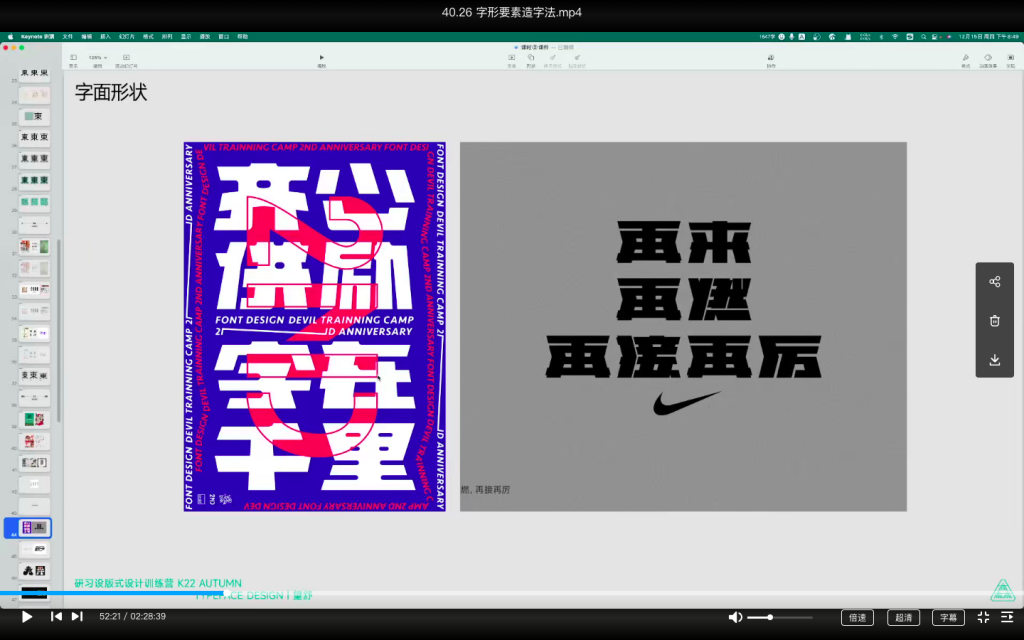Open the Animate (动画效果) panel icon

pyautogui.click(x=987, y=58)
